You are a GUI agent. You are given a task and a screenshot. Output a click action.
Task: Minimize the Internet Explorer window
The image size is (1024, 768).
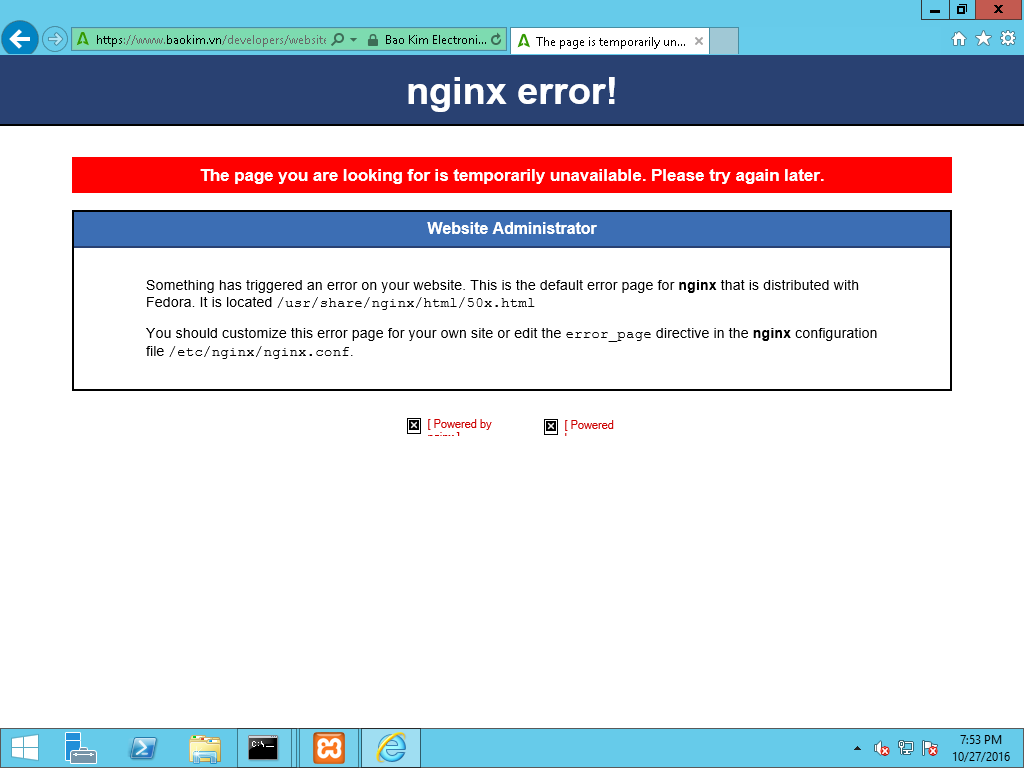(935, 10)
